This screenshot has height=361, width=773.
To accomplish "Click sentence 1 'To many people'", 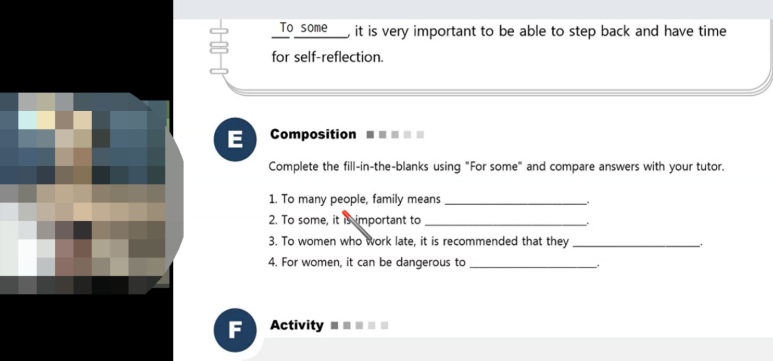I will coord(354,199).
